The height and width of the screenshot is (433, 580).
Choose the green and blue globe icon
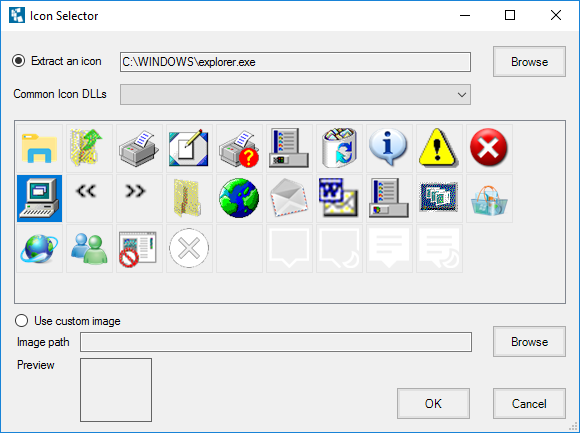click(x=239, y=199)
